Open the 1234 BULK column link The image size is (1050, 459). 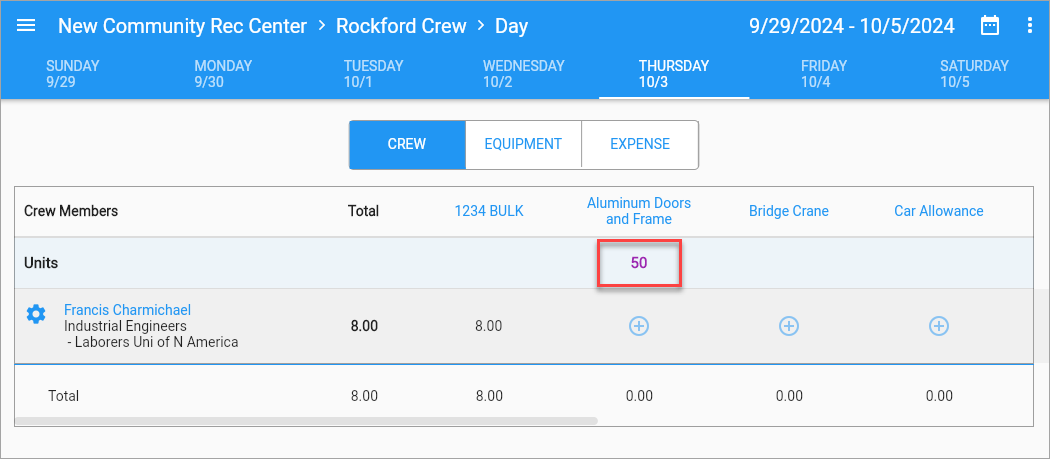(489, 212)
